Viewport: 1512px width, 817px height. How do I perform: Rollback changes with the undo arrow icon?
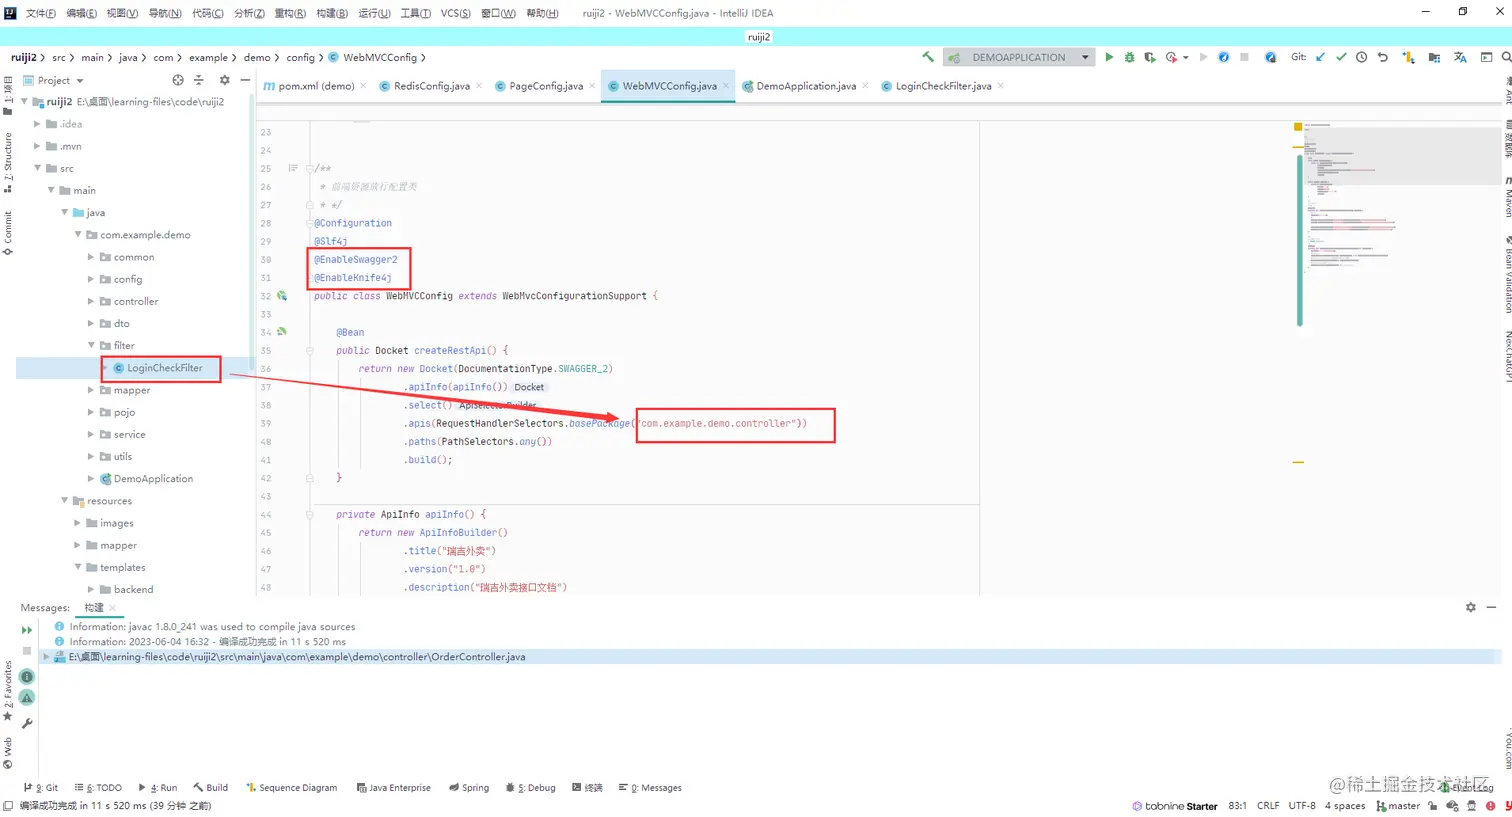1383,57
